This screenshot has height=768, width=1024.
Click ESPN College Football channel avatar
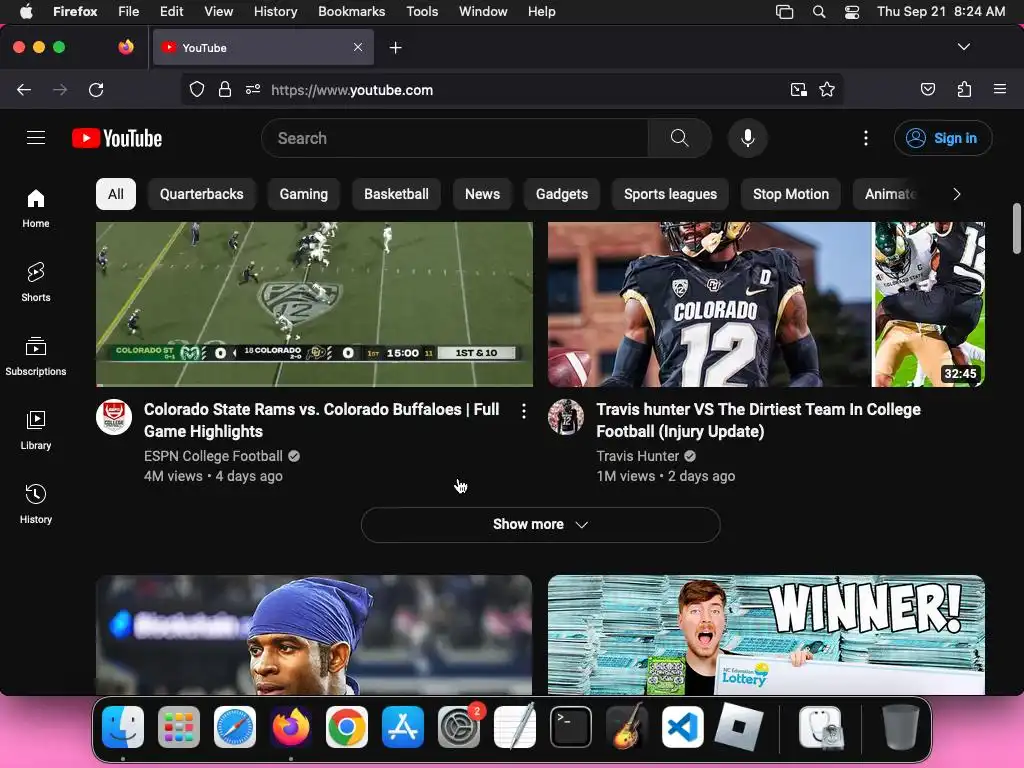114,417
